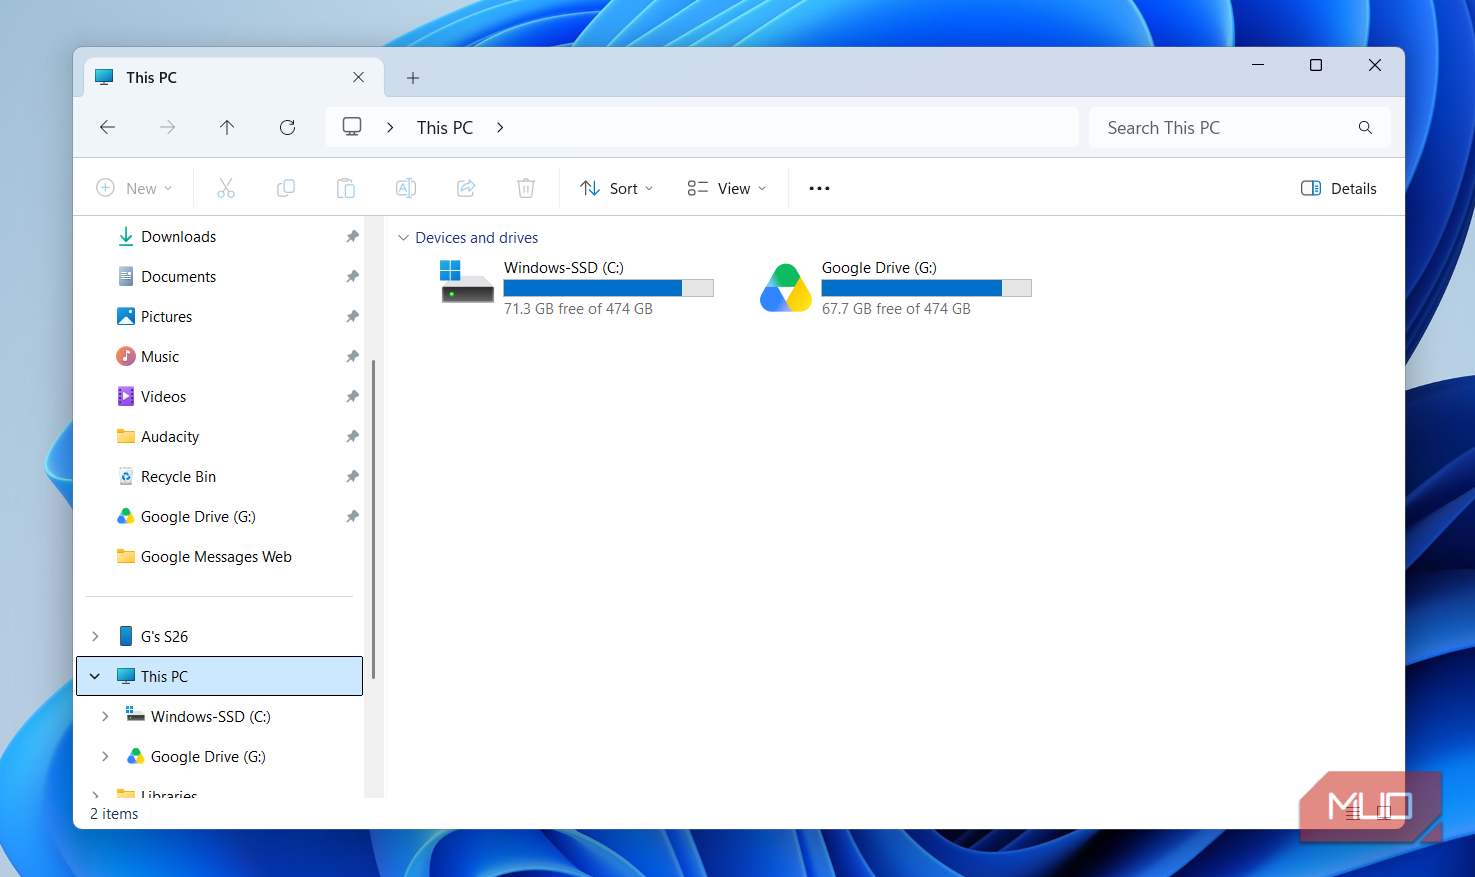
Task: Open the View dropdown
Action: tap(727, 188)
